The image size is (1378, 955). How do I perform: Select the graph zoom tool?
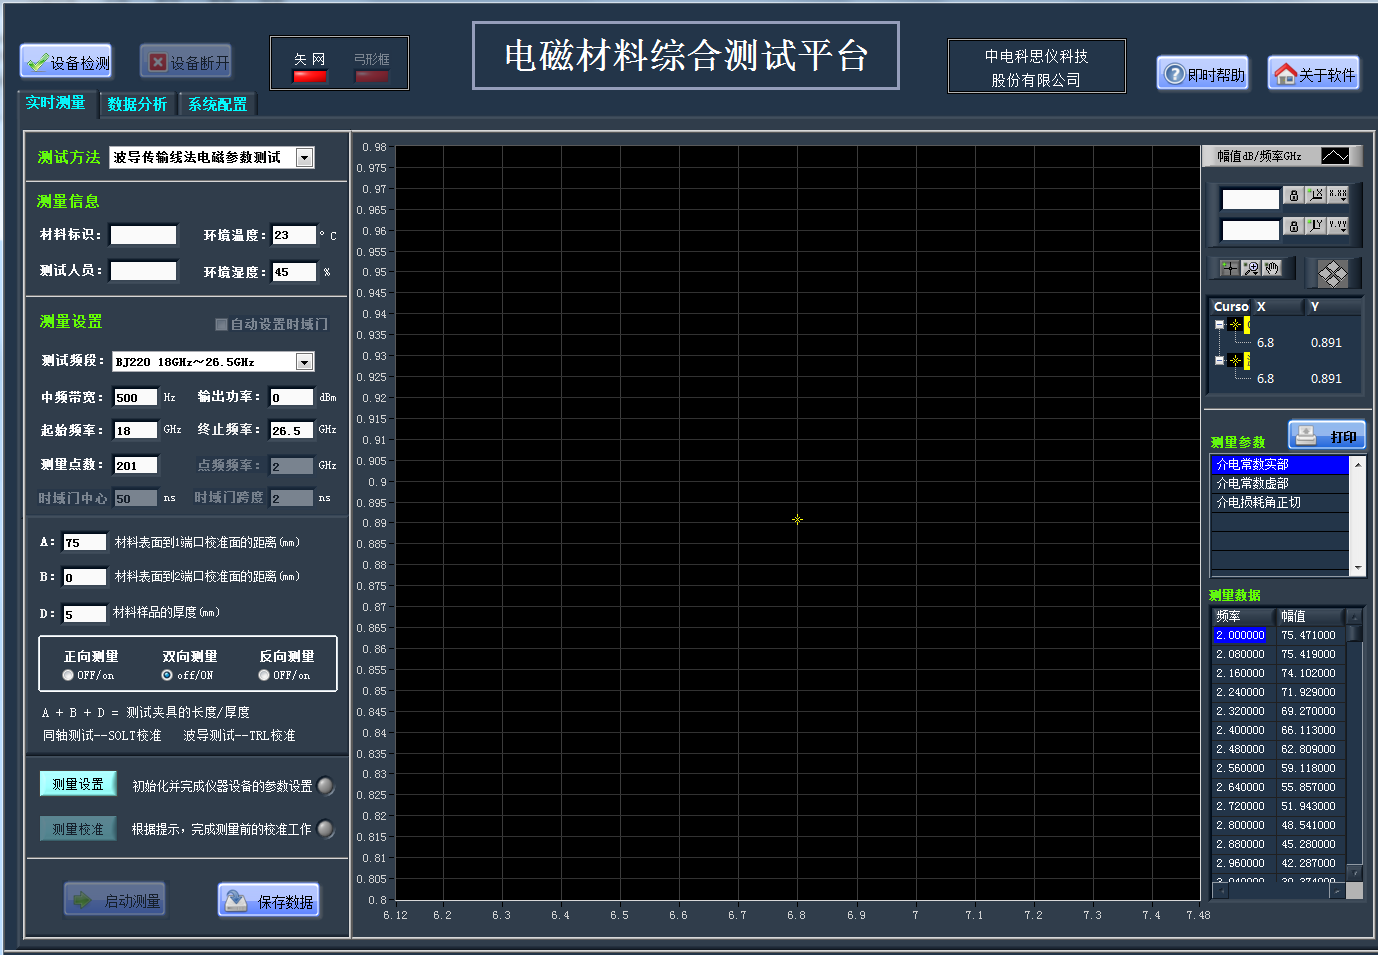tap(1251, 268)
